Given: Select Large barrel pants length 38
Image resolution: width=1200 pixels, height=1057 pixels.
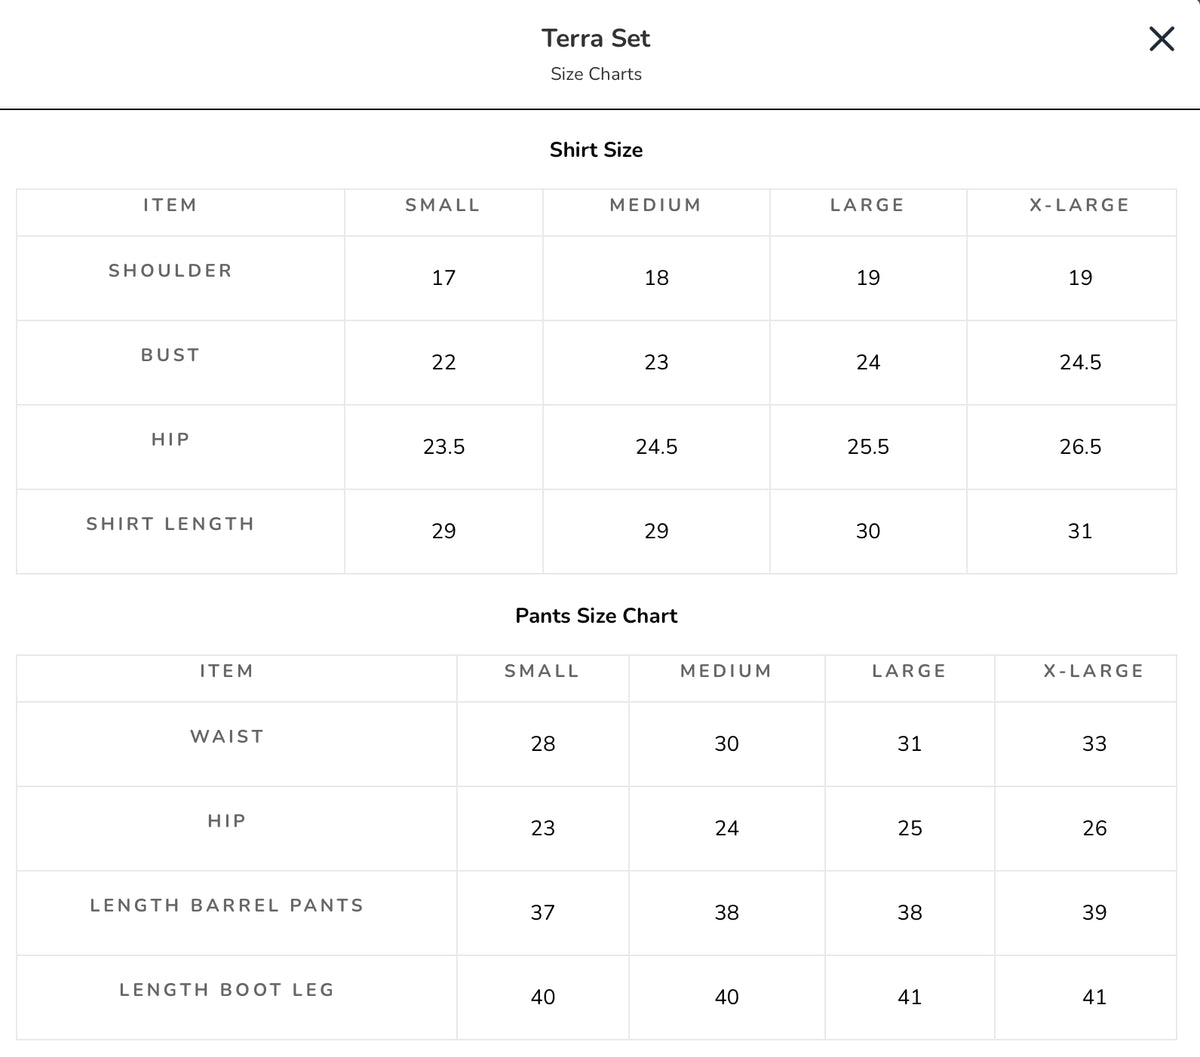Looking at the screenshot, I should pyautogui.click(x=910, y=913).
